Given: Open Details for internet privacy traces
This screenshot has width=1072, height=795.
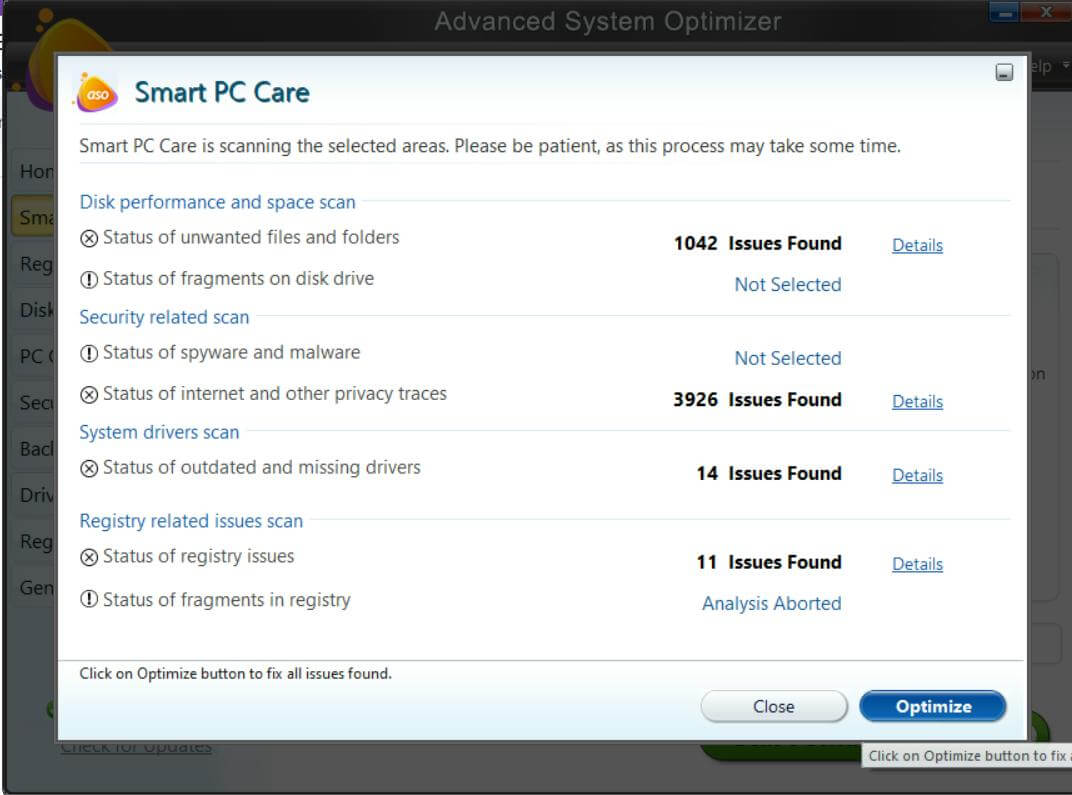Looking at the screenshot, I should pyautogui.click(x=917, y=401).
